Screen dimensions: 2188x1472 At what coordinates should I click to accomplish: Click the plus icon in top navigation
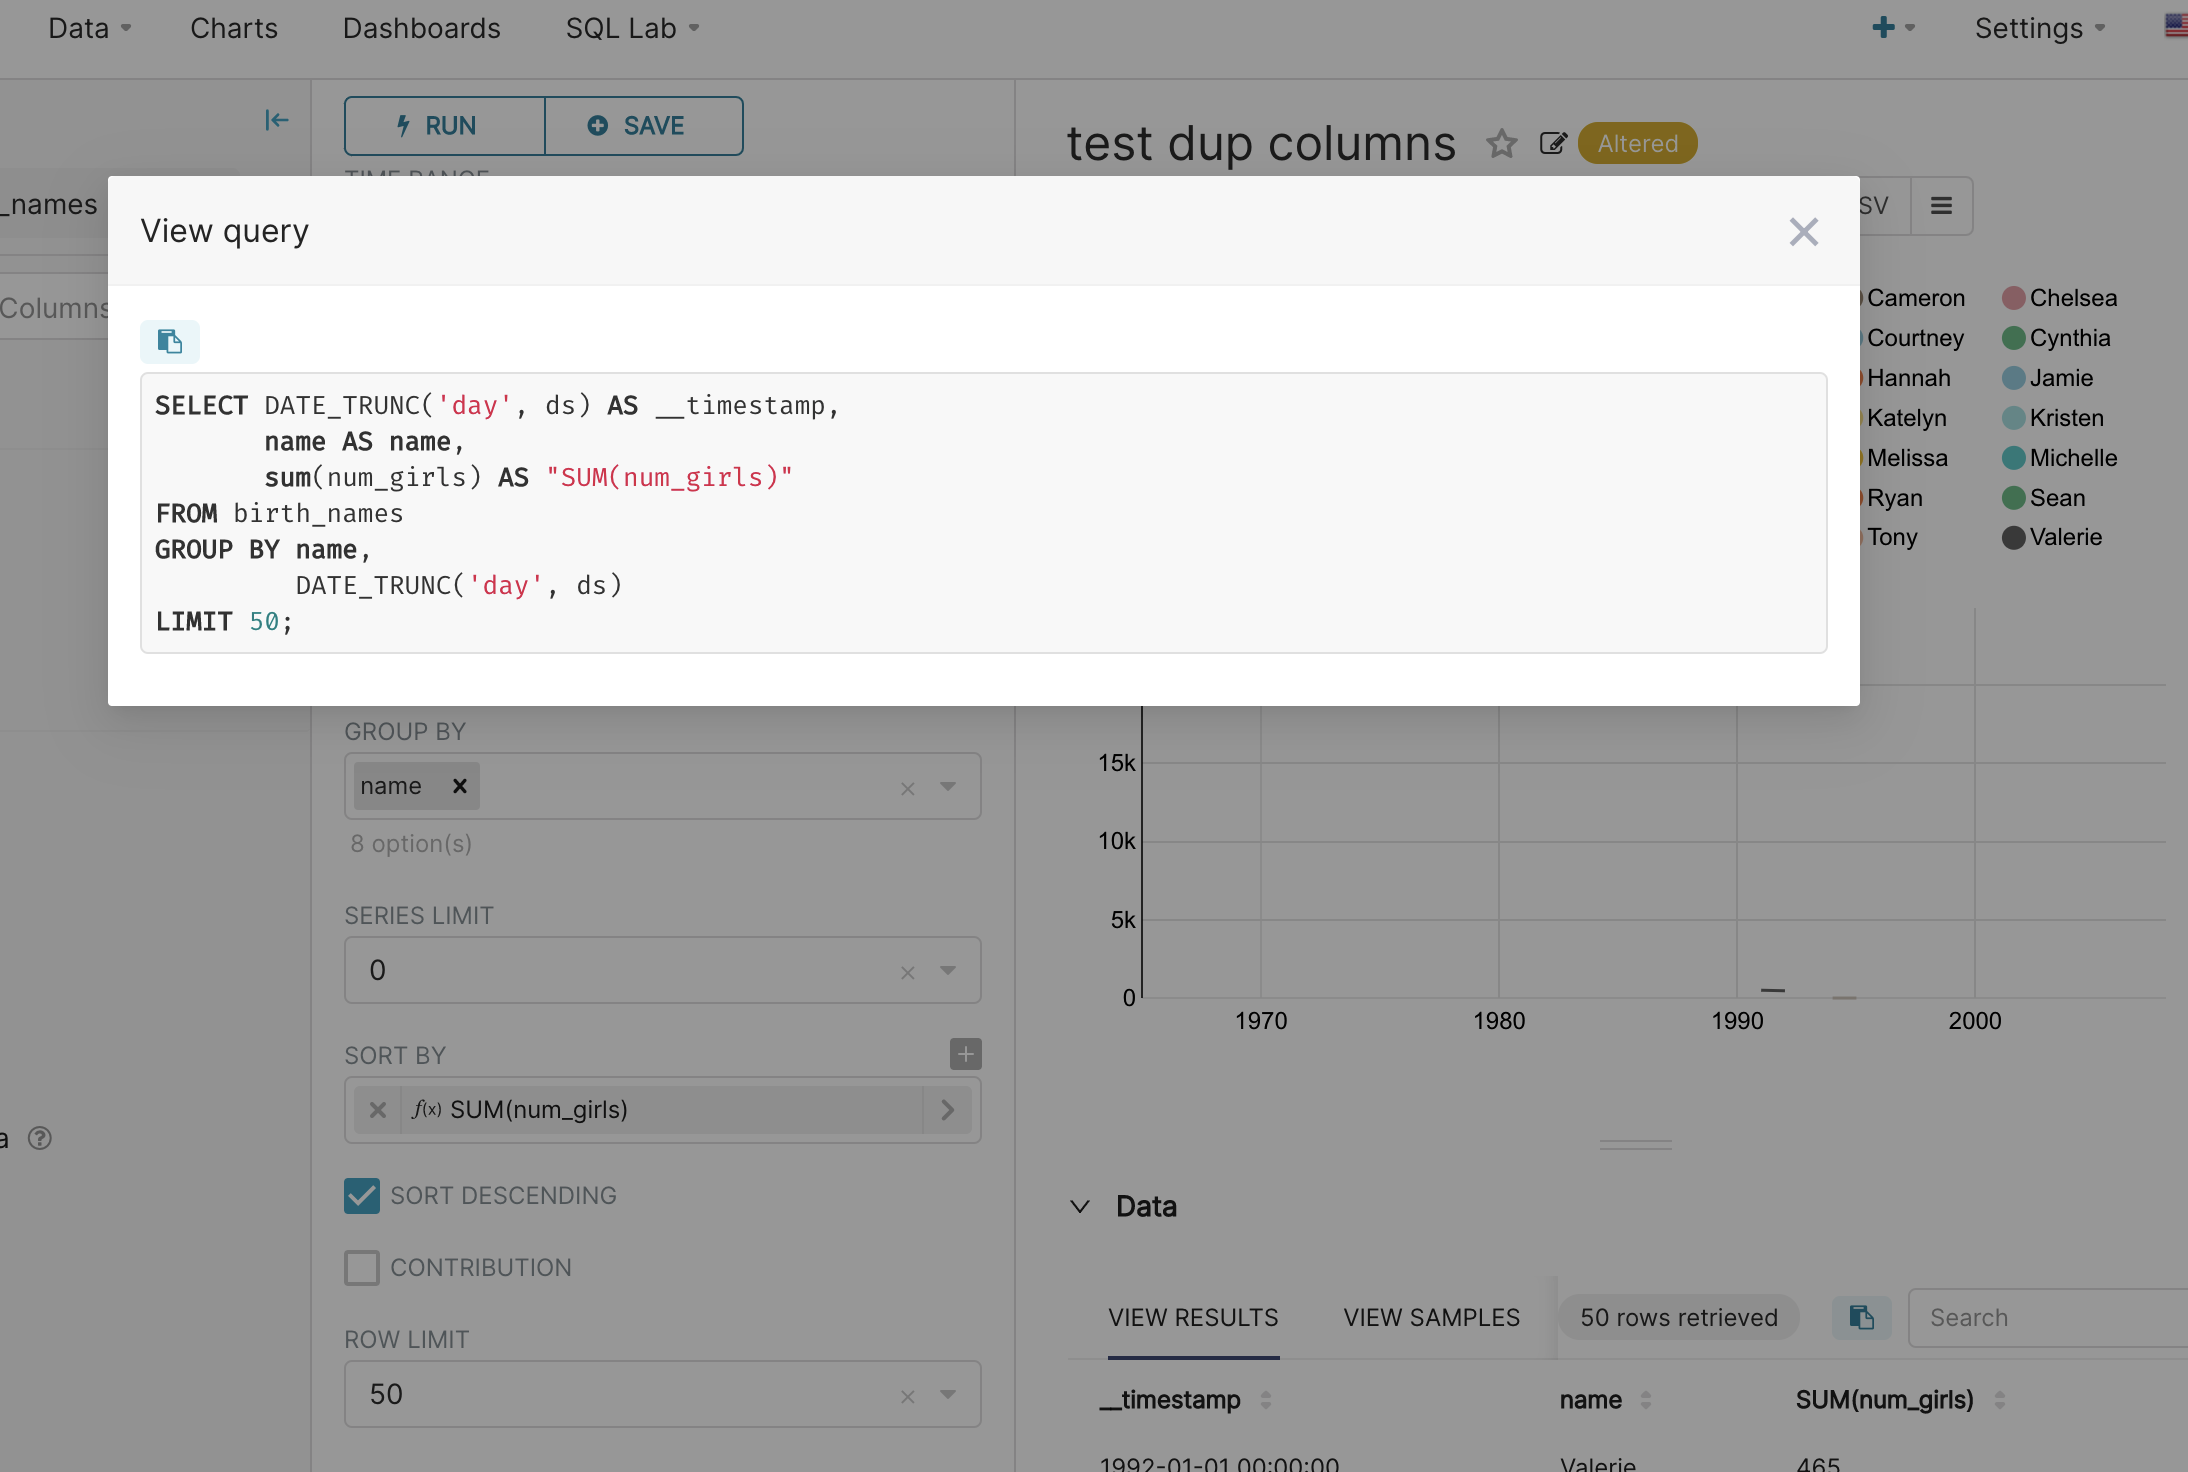click(1884, 28)
